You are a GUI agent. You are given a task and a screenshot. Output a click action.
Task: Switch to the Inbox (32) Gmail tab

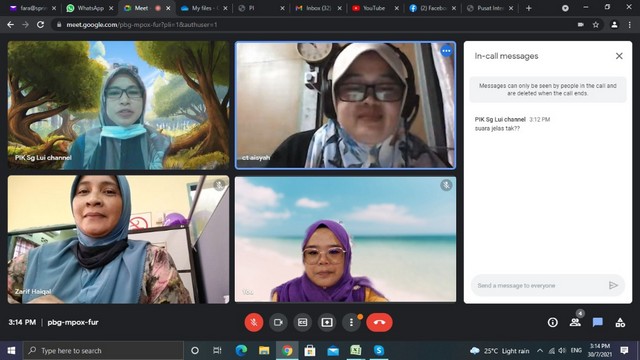click(318, 8)
